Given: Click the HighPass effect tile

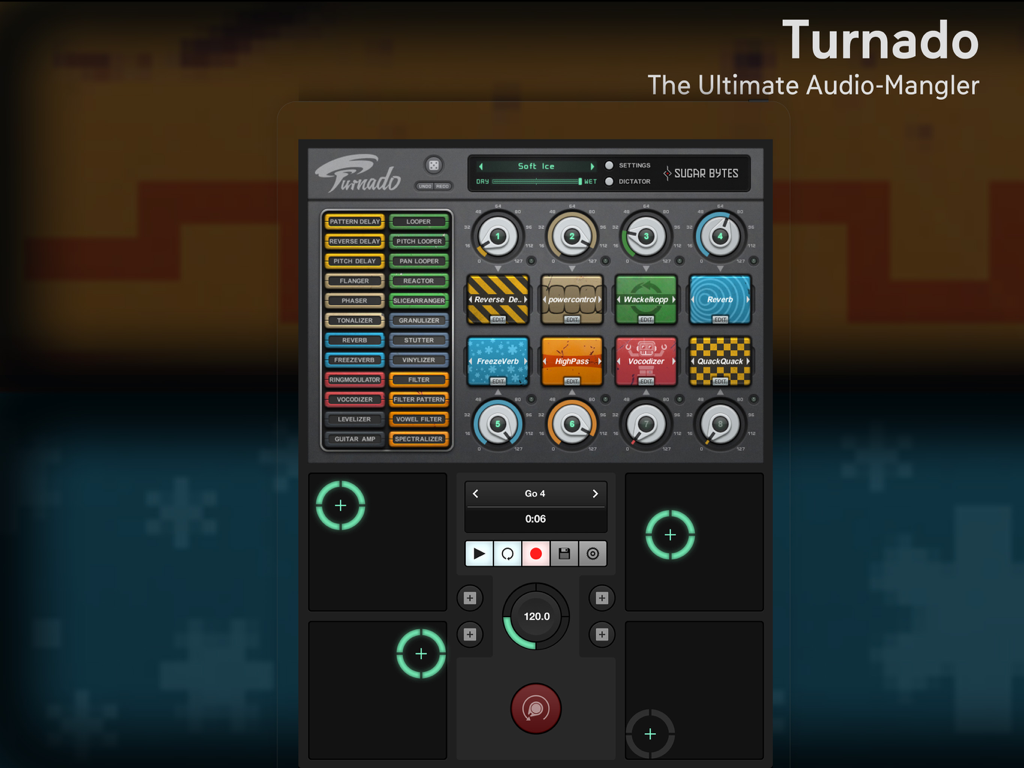Looking at the screenshot, I should tap(571, 361).
